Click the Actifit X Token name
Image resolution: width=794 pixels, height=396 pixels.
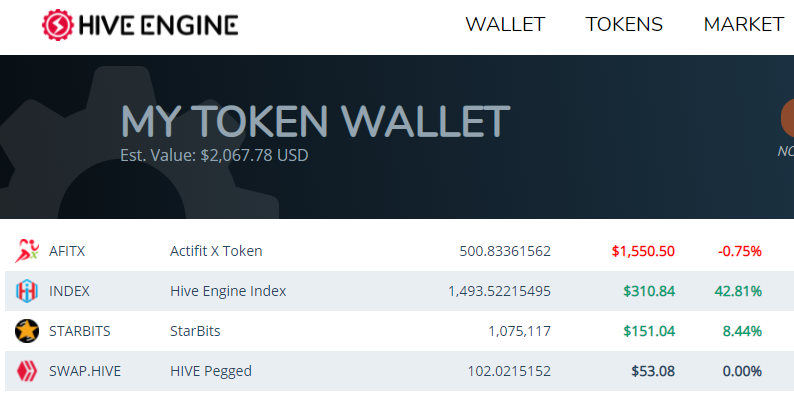click(x=216, y=251)
